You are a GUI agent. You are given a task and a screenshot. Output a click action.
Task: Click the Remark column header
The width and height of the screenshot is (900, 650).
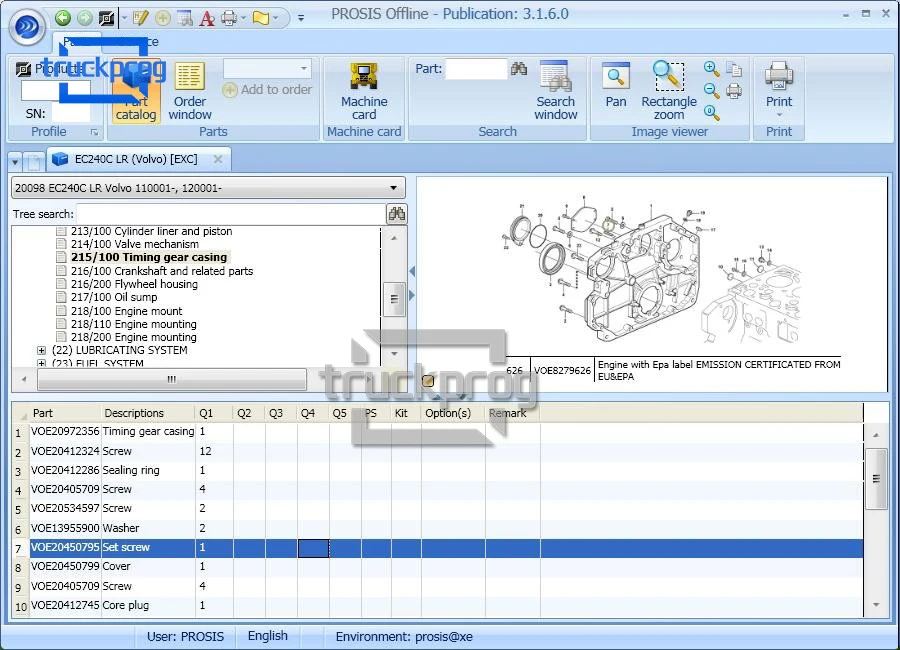click(x=513, y=413)
